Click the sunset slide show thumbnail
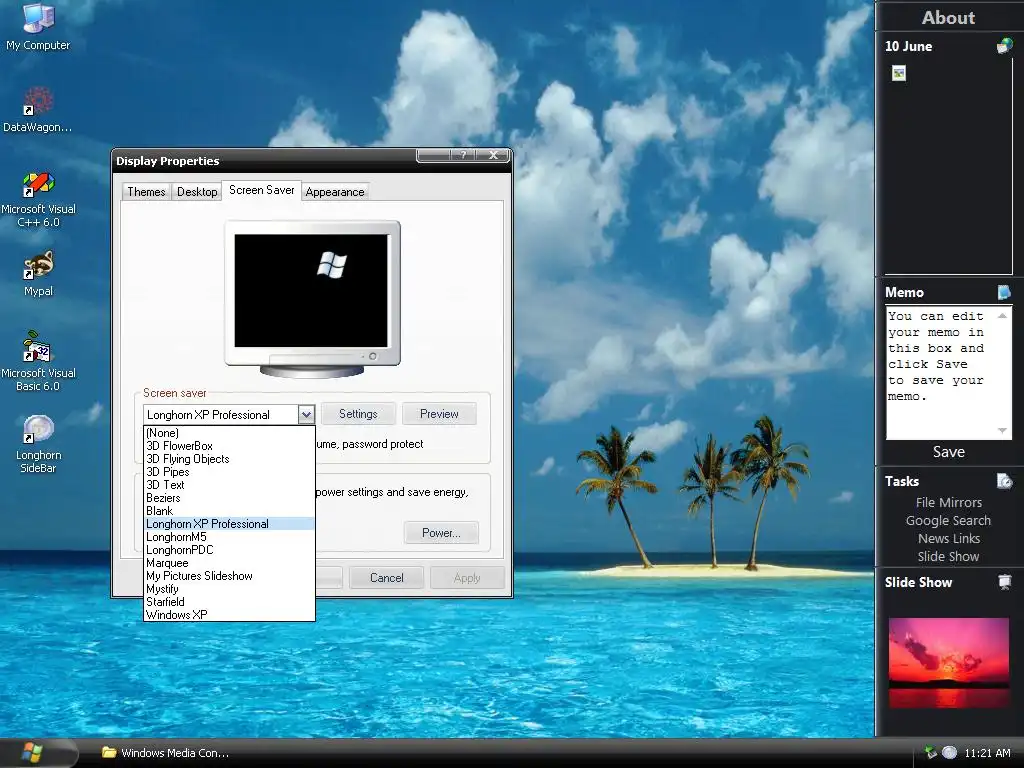The height and width of the screenshot is (768, 1024). 948,663
